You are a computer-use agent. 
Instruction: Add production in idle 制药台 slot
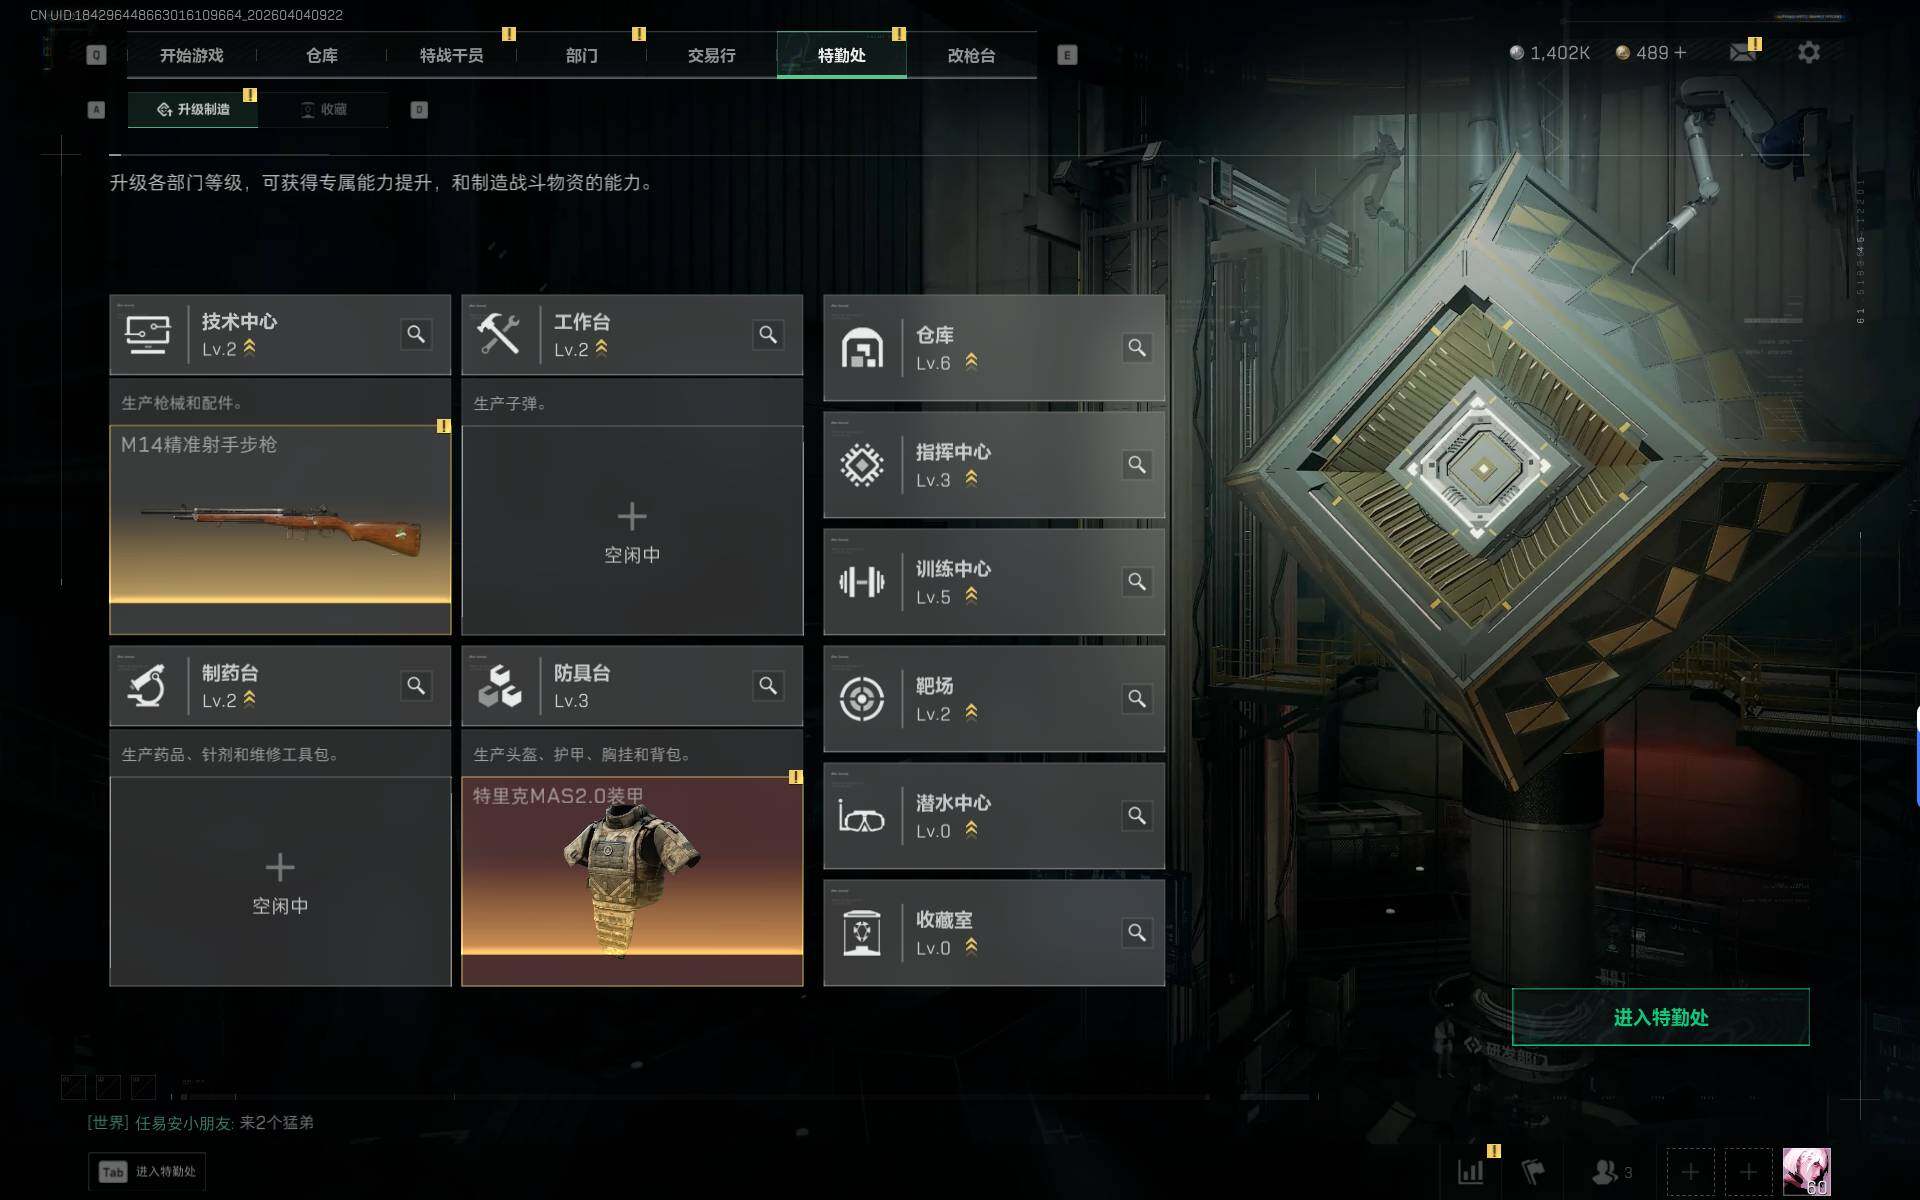point(280,882)
